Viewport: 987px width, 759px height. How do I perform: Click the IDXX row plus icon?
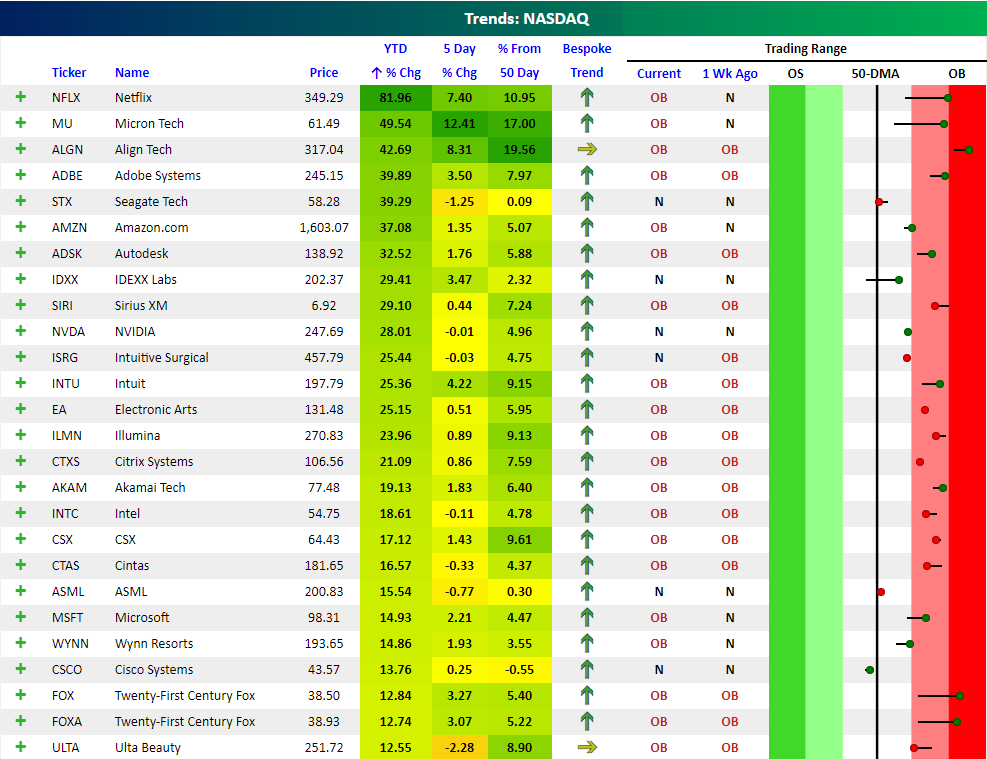pos(21,279)
